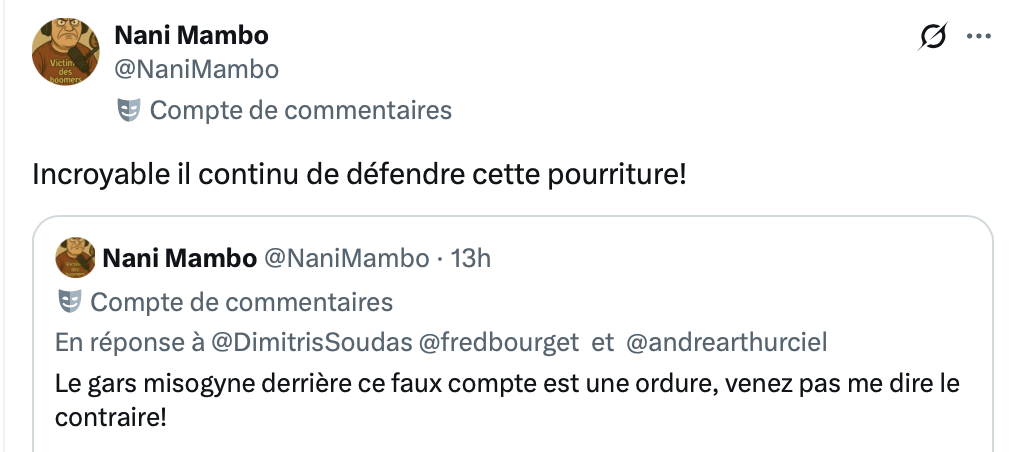Click the word "contraire!" in quoted tweet

point(110,415)
